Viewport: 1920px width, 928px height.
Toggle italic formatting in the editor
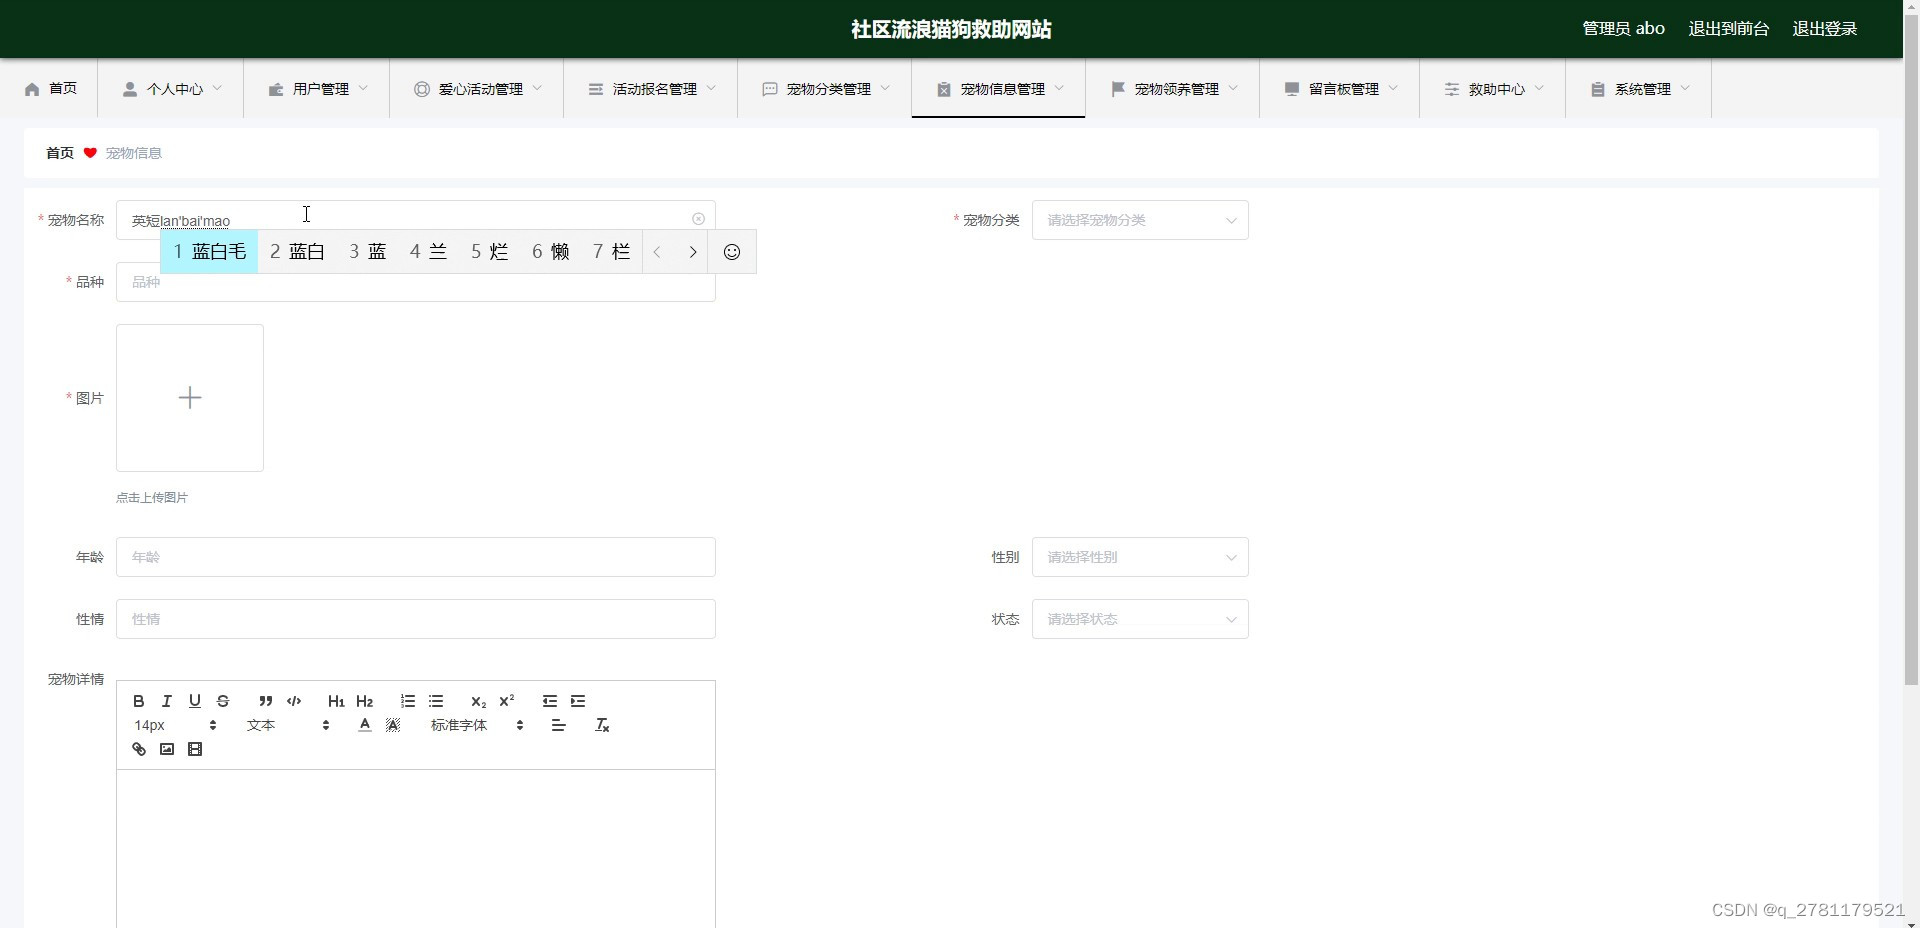[x=167, y=701]
